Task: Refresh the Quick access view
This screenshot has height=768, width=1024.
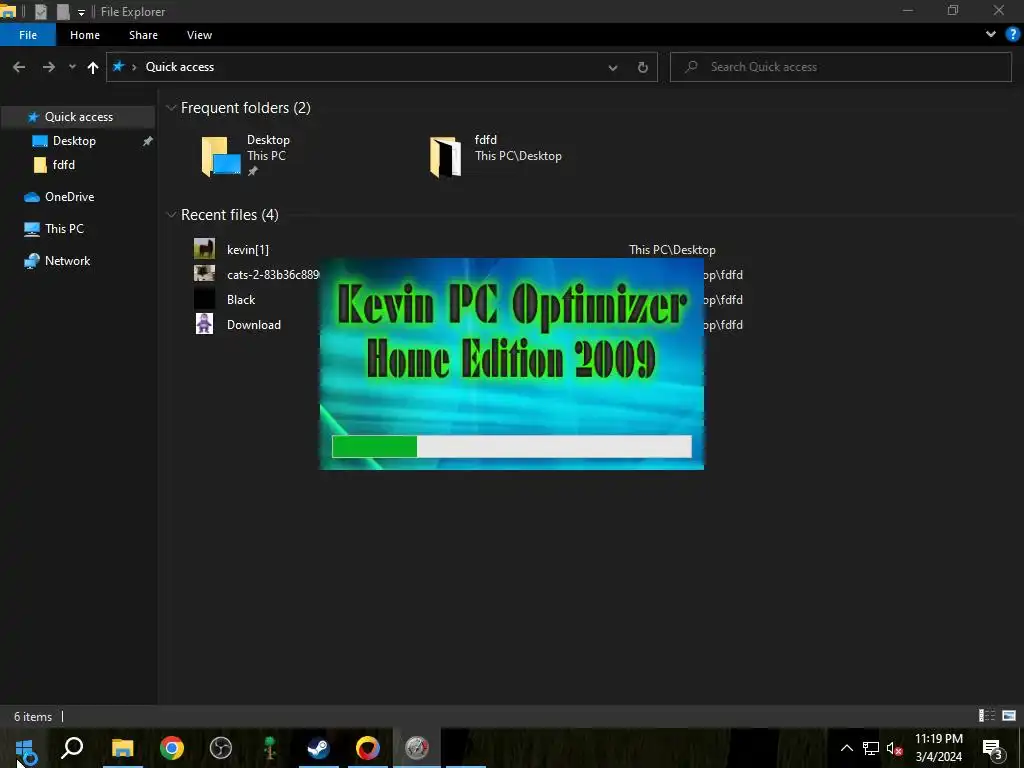Action: point(643,67)
